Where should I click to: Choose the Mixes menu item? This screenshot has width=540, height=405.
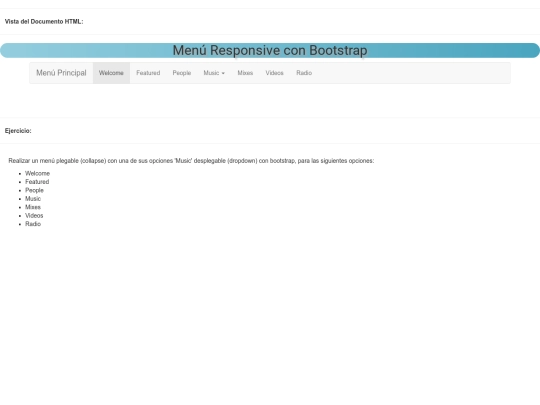pyautogui.click(x=245, y=73)
